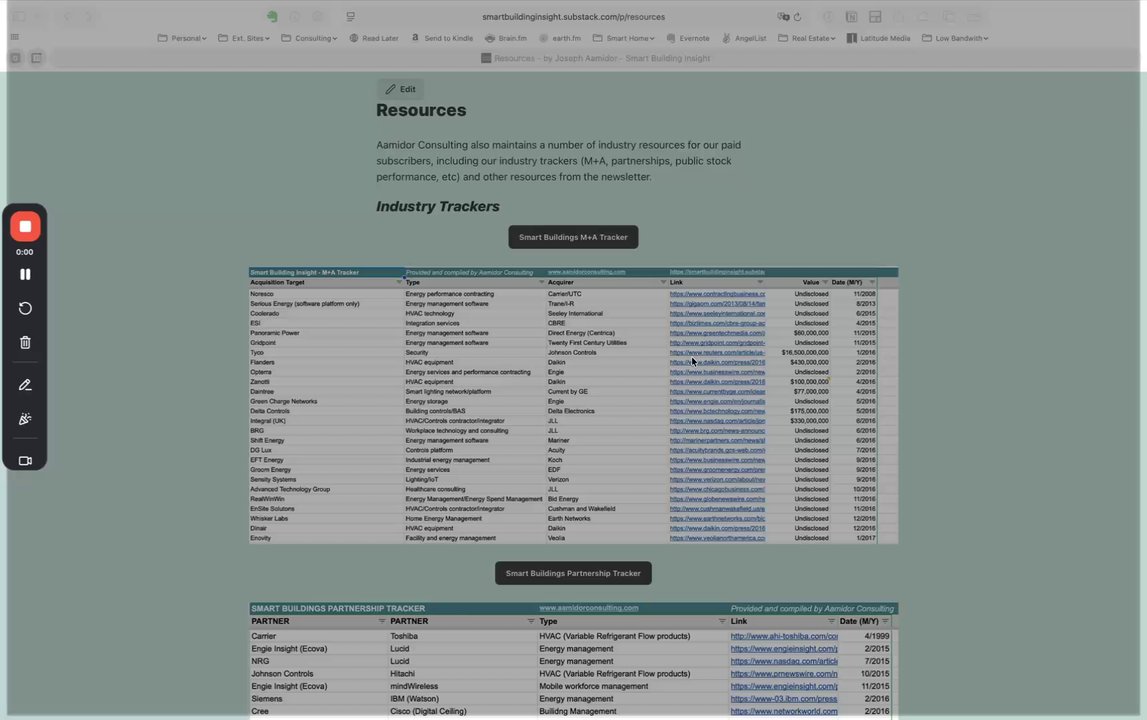Viewport: 1147px width, 720px height.
Task: Open the Brain.fm bookmark
Action: click(505, 38)
